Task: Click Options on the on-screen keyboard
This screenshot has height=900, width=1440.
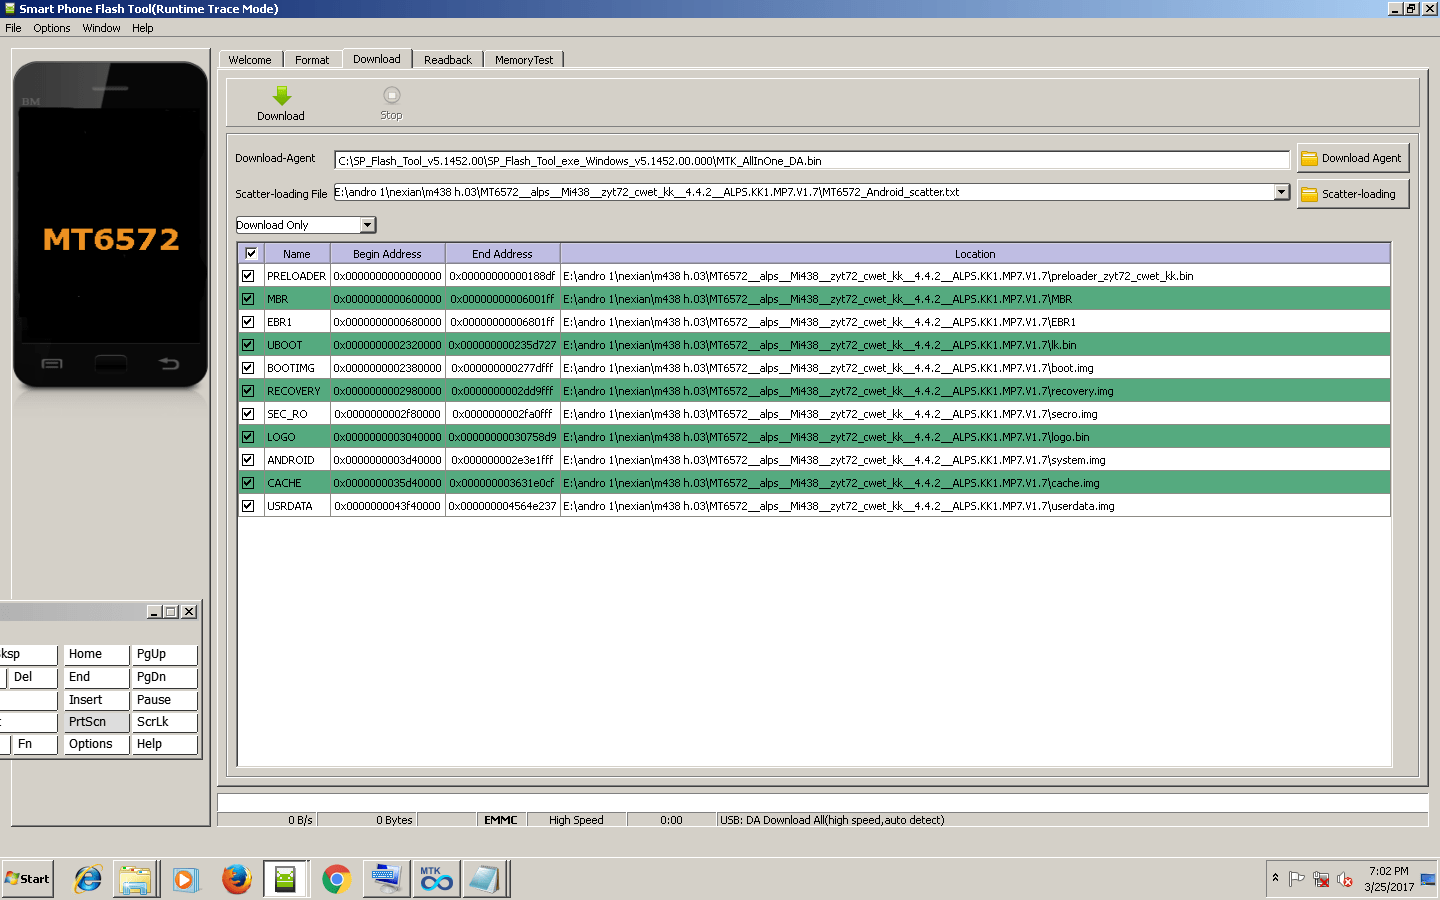Action: (x=97, y=744)
